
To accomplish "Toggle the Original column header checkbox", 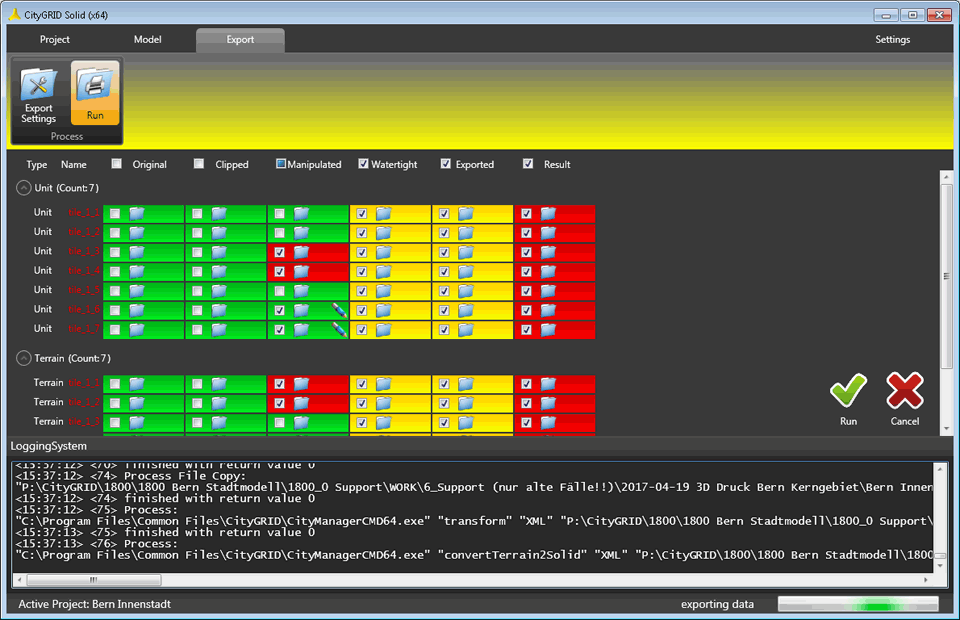I will click(x=116, y=164).
